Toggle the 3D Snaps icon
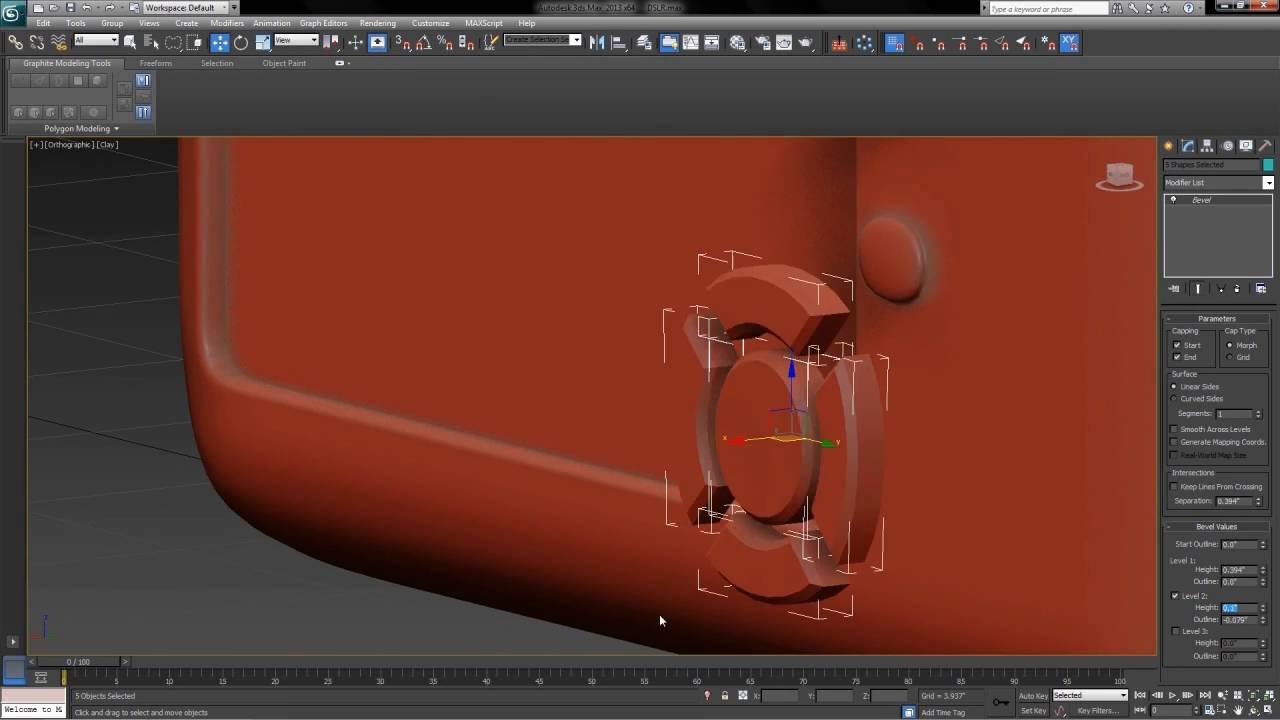1280x720 pixels. click(402, 42)
